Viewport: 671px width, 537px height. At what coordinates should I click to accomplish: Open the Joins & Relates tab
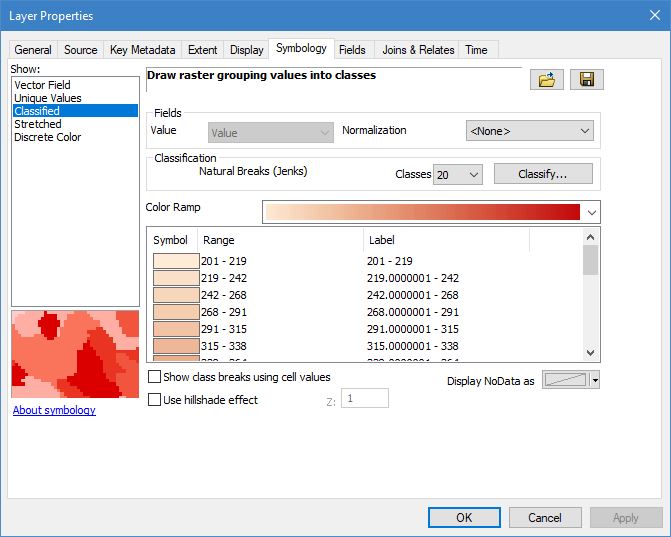[x=418, y=50]
